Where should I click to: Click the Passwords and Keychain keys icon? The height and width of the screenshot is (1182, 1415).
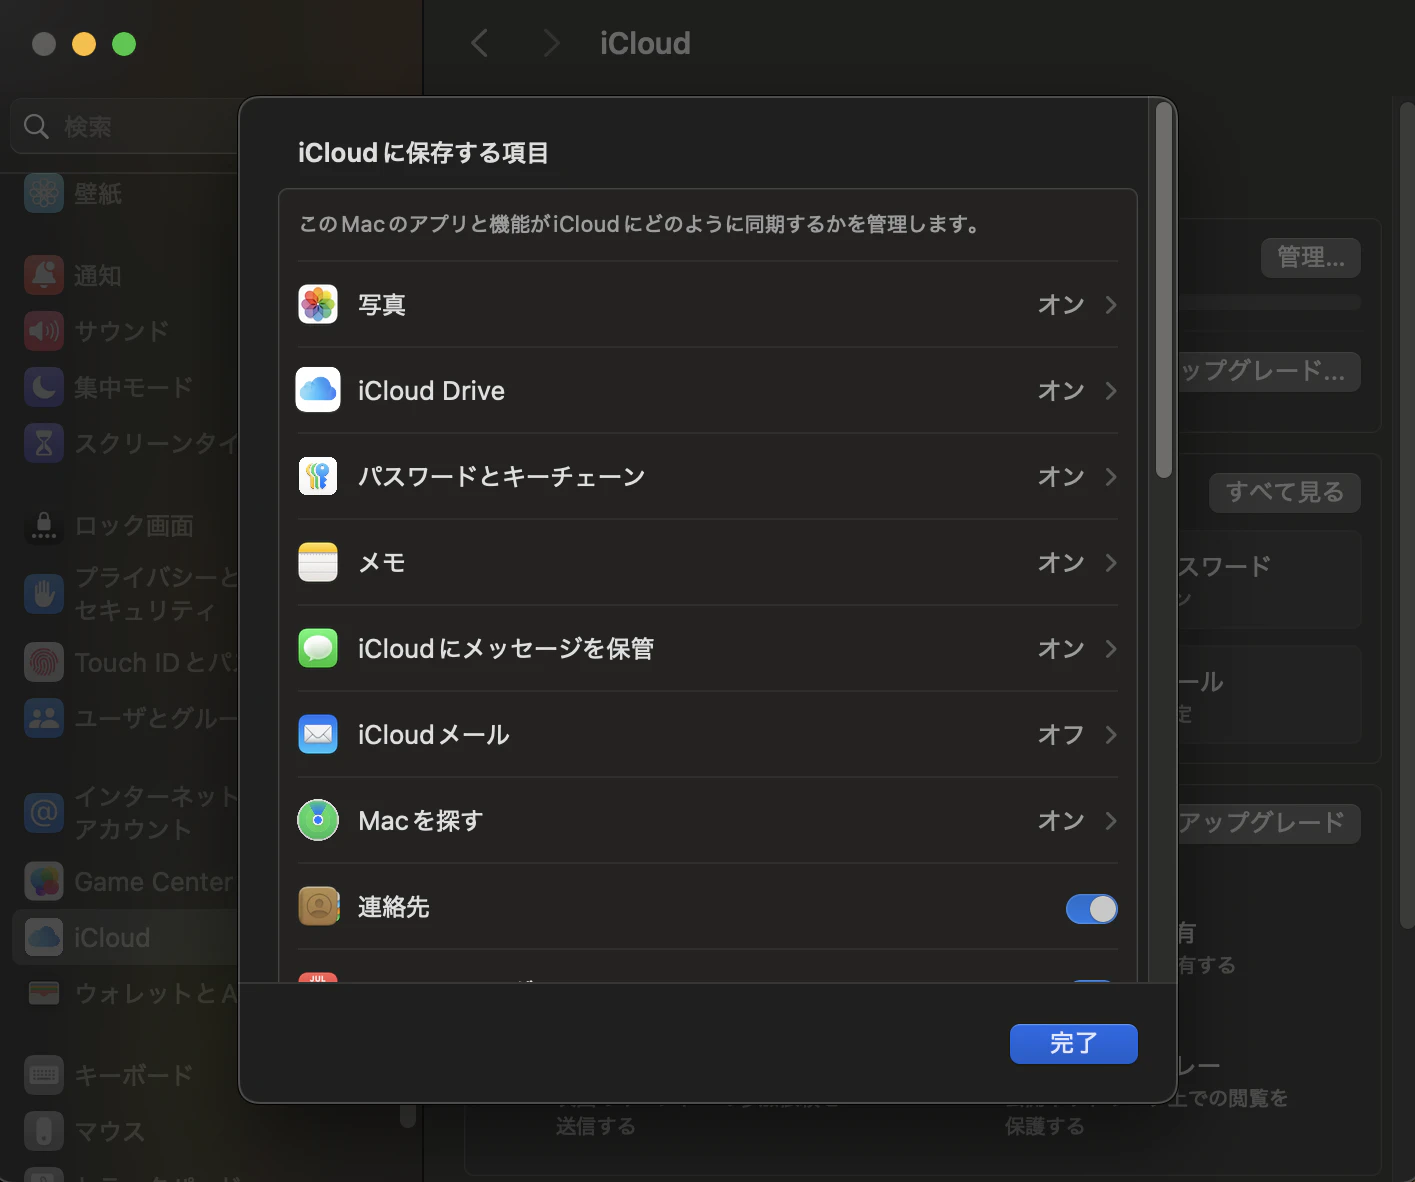pos(318,476)
